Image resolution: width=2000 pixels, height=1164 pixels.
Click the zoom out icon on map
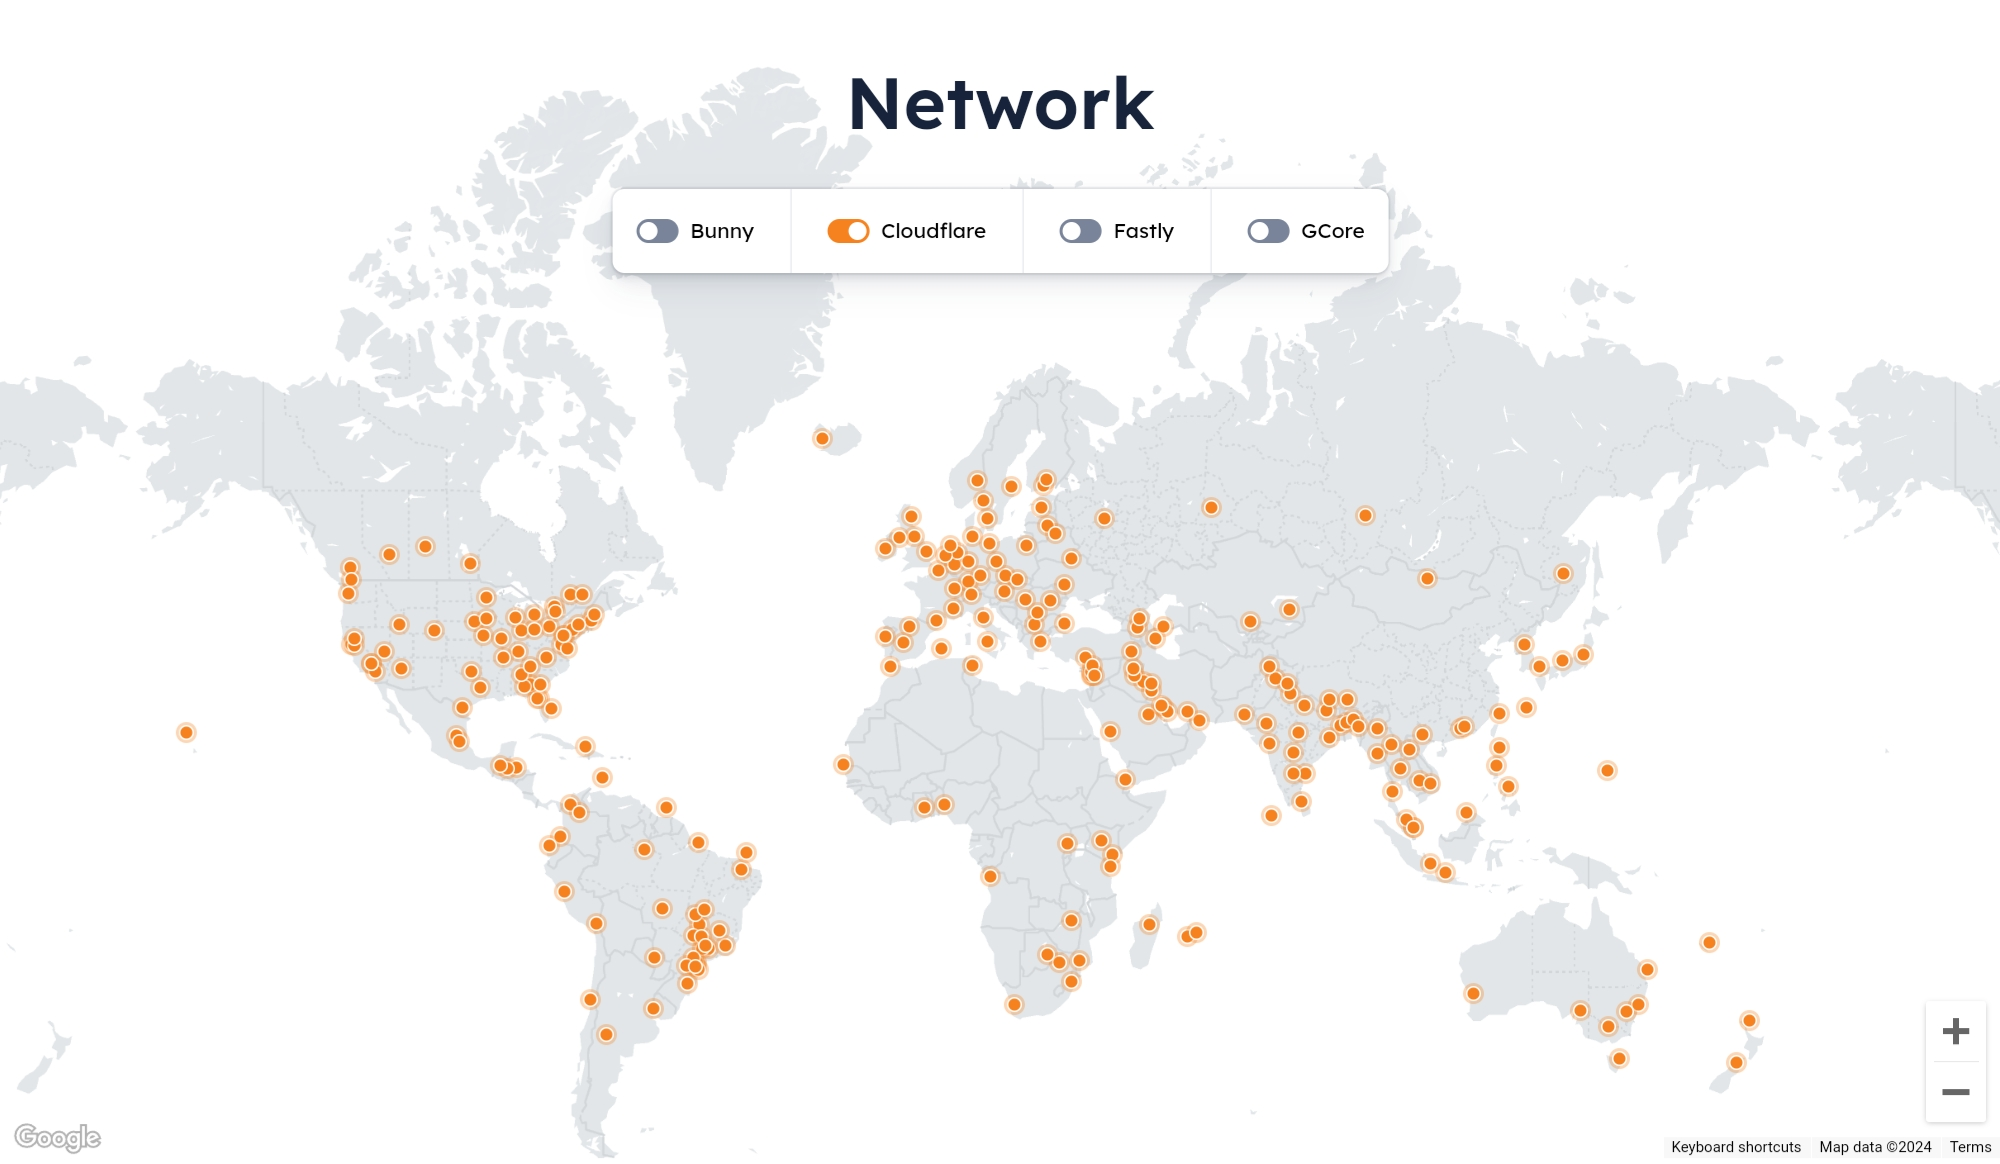pyautogui.click(x=1956, y=1092)
